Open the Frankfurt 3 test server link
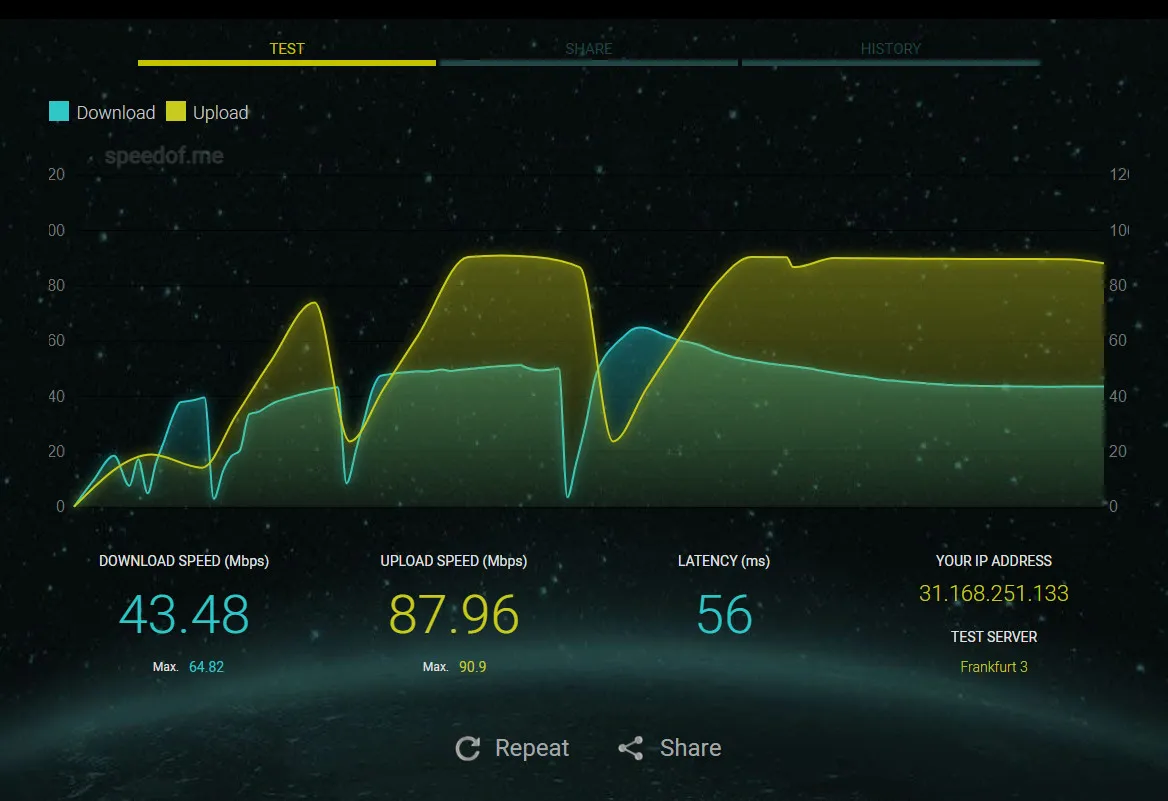 (x=993, y=666)
